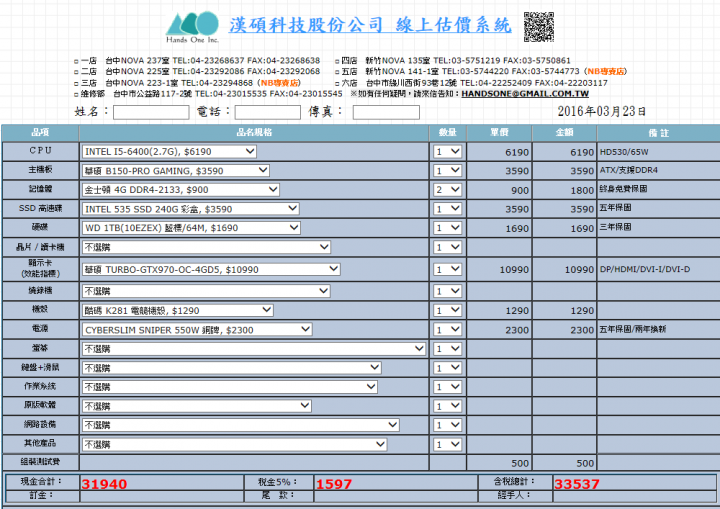Focus the 傳真 input field

click(386, 113)
